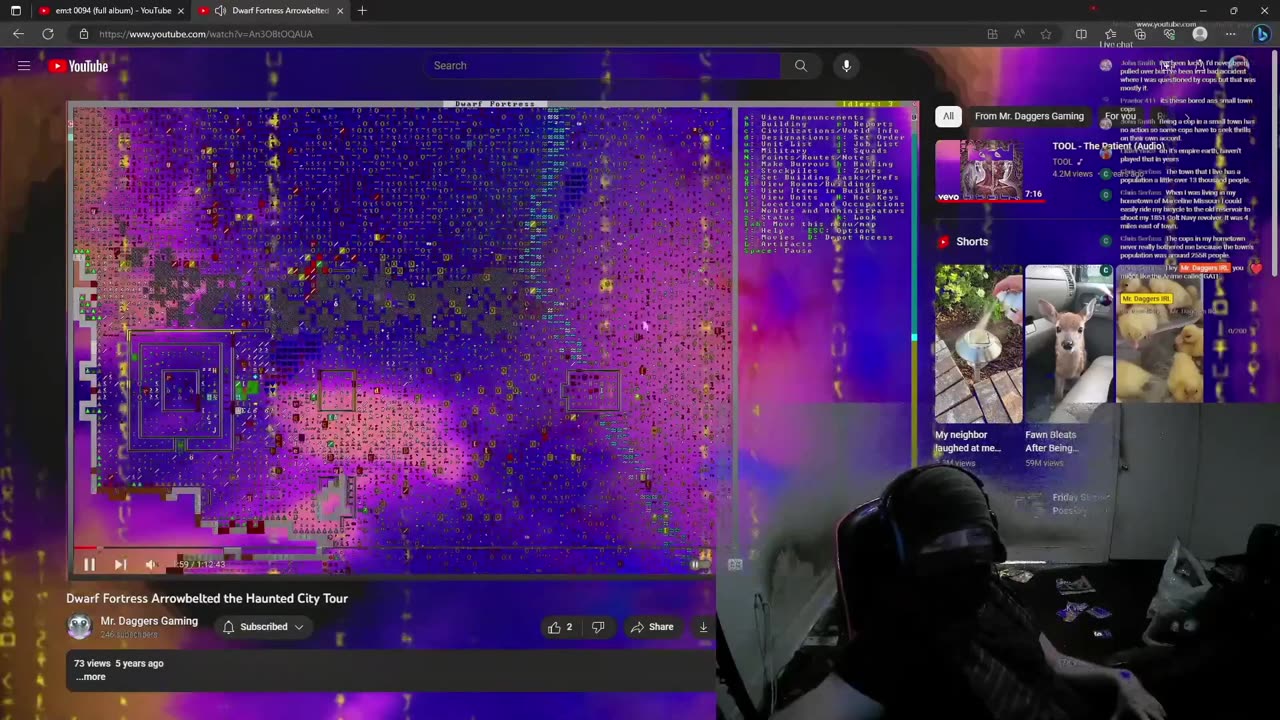Seek on the red video progress bar
The image size is (1280, 720).
pos(395,547)
